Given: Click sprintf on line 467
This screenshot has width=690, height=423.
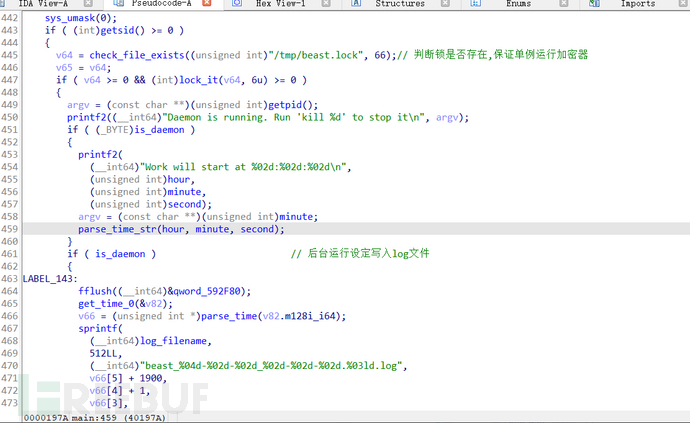Looking at the screenshot, I should (98, 329).
